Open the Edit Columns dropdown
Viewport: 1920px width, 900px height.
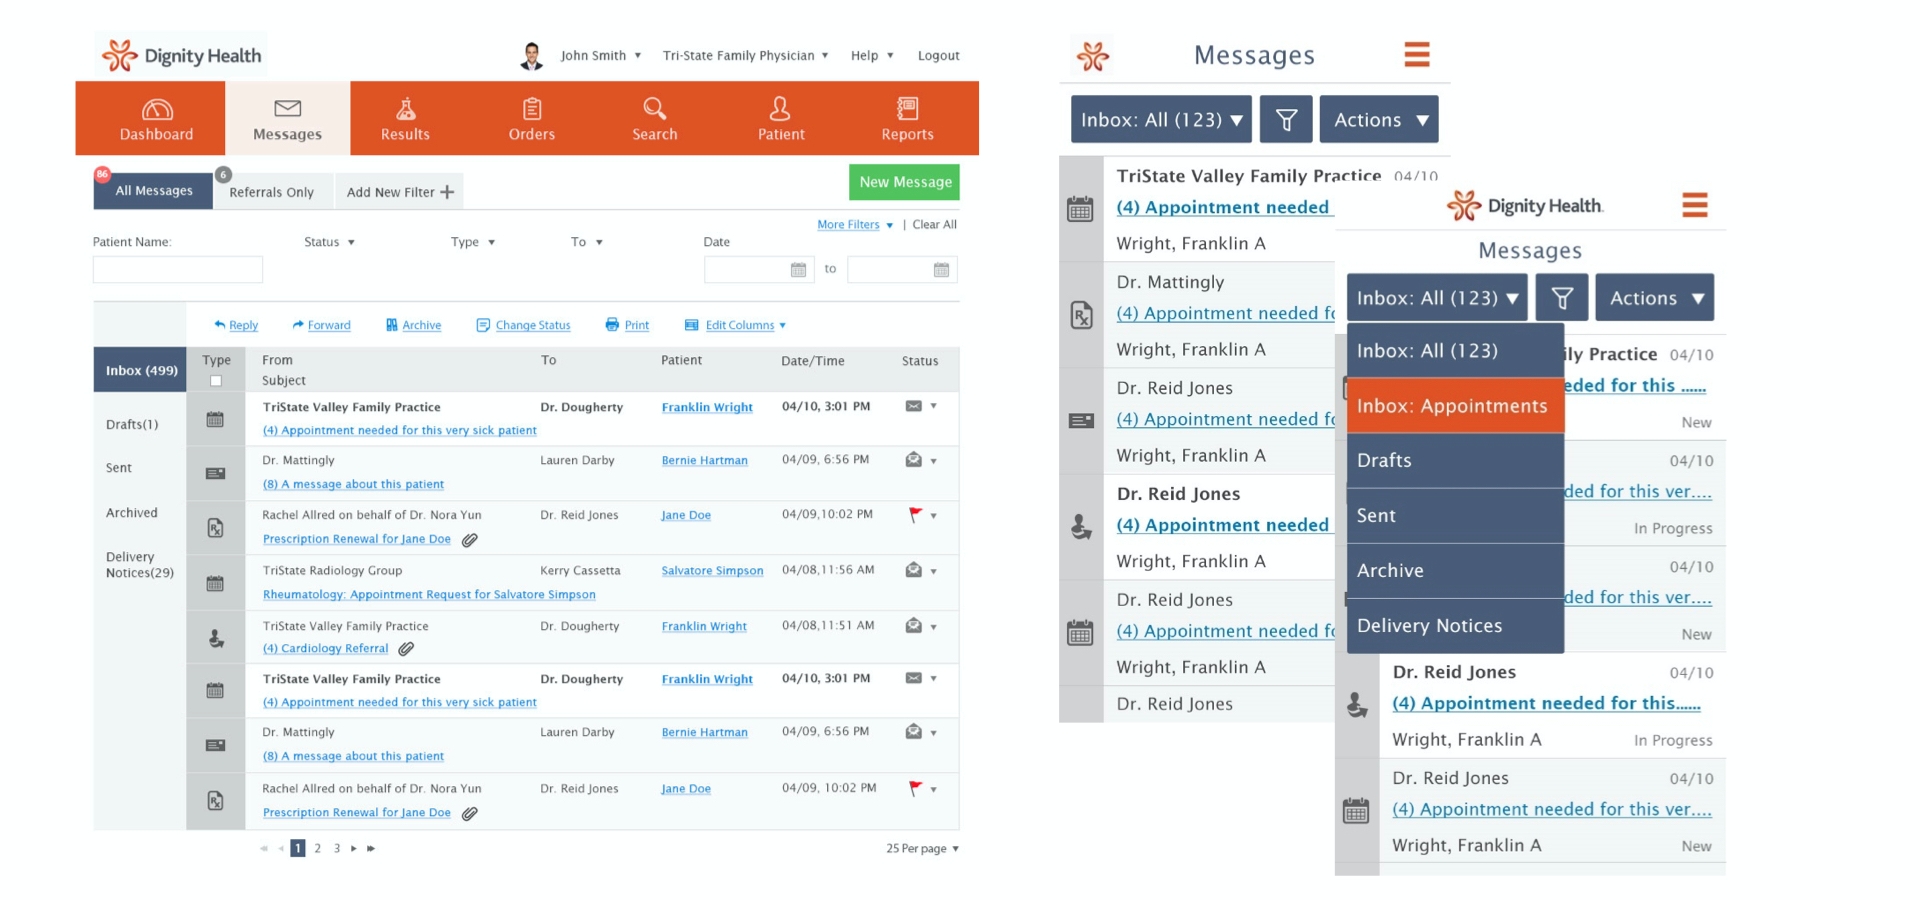[x=736, y=325]
